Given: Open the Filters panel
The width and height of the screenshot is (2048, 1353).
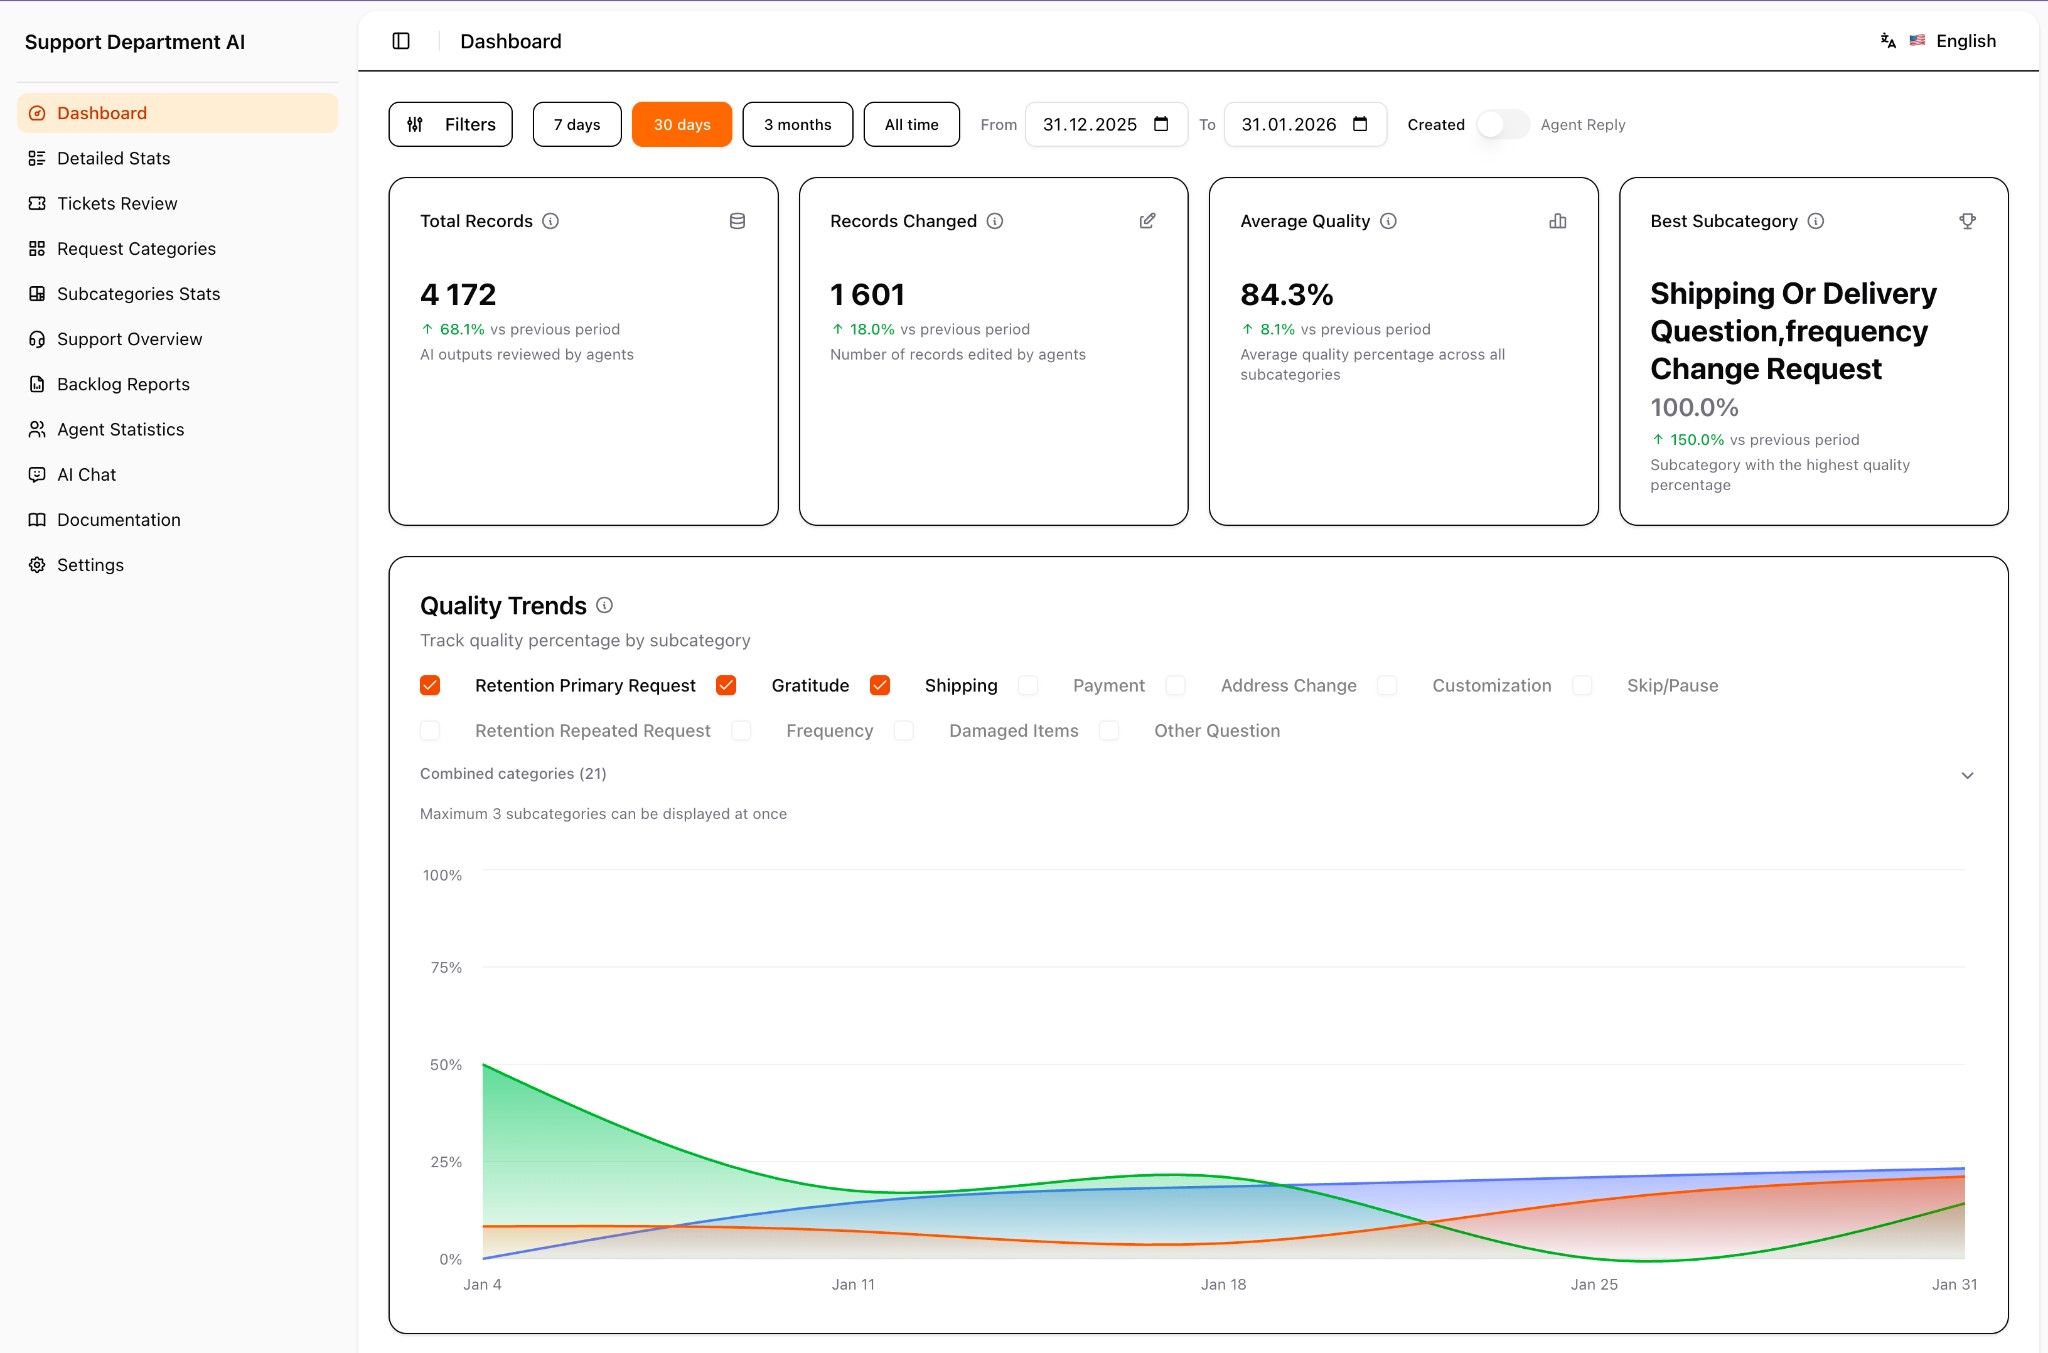Looking at the screenshot, I should coord(451,124).
